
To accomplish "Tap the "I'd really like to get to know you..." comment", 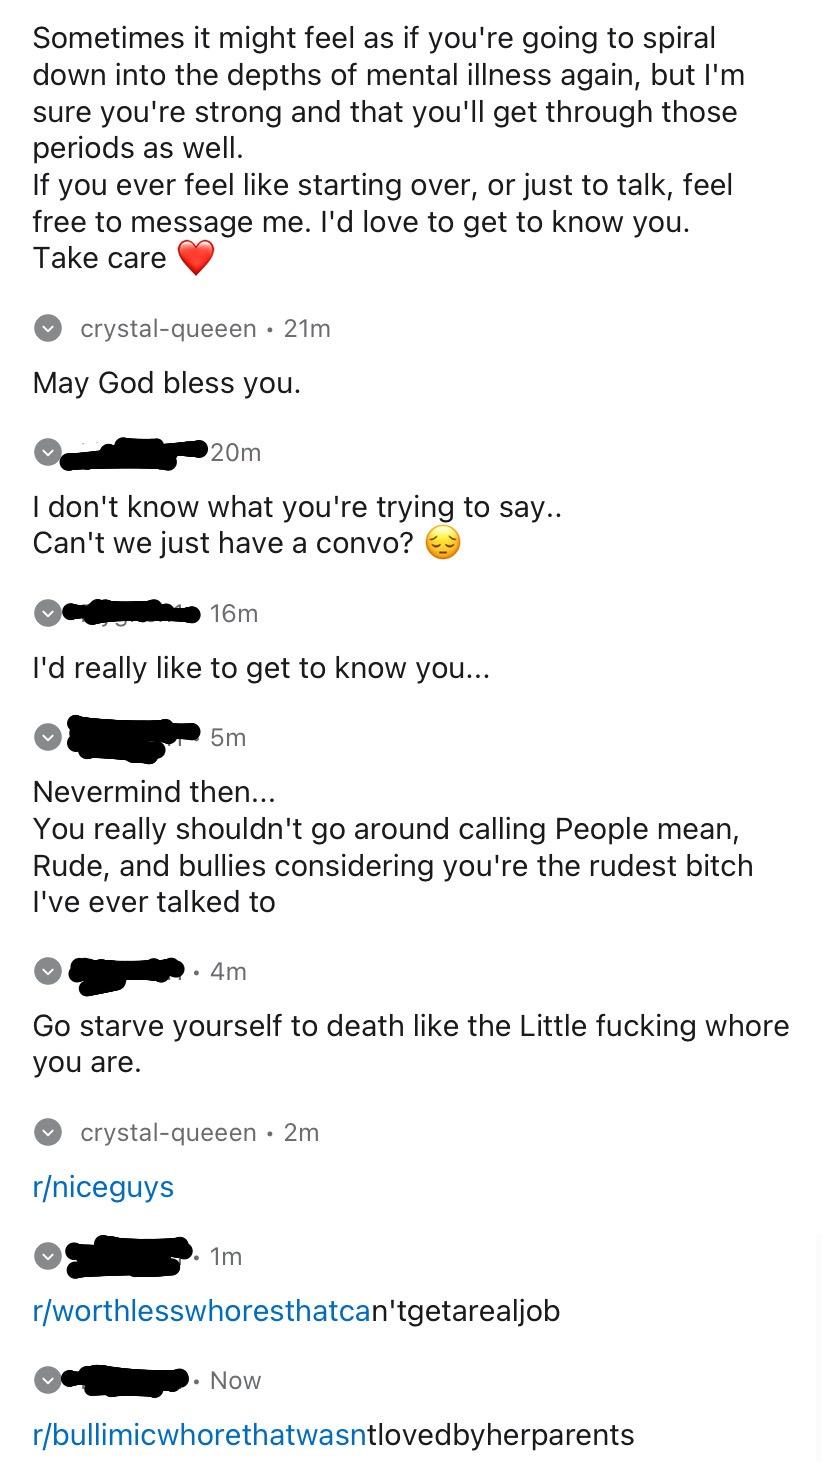I will pyautogui.click(x=261, y=668).
